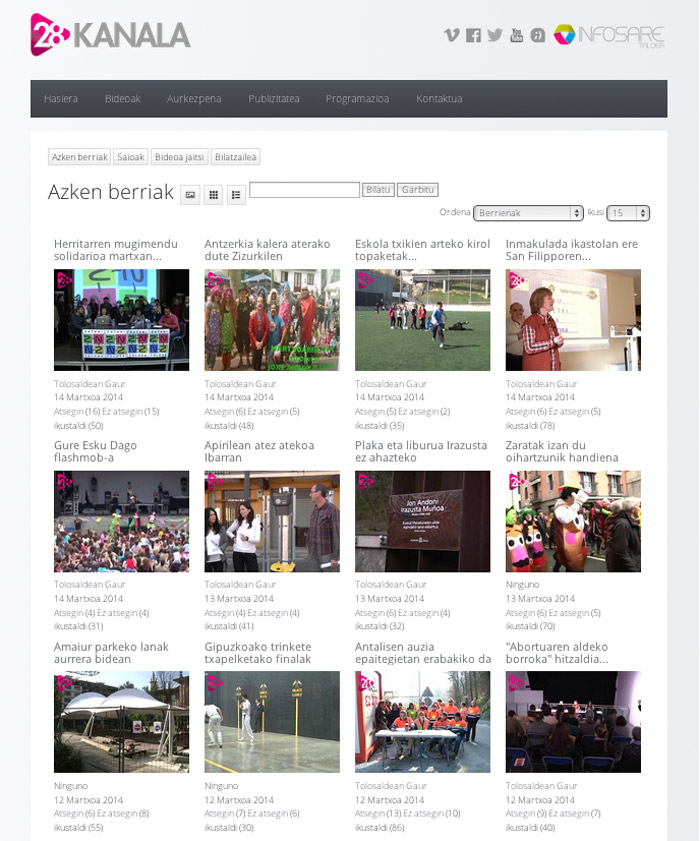Click title 'Inmakulada ikastolan ere San Filipporen...'

pyautogui.click(x=572, y=250)
